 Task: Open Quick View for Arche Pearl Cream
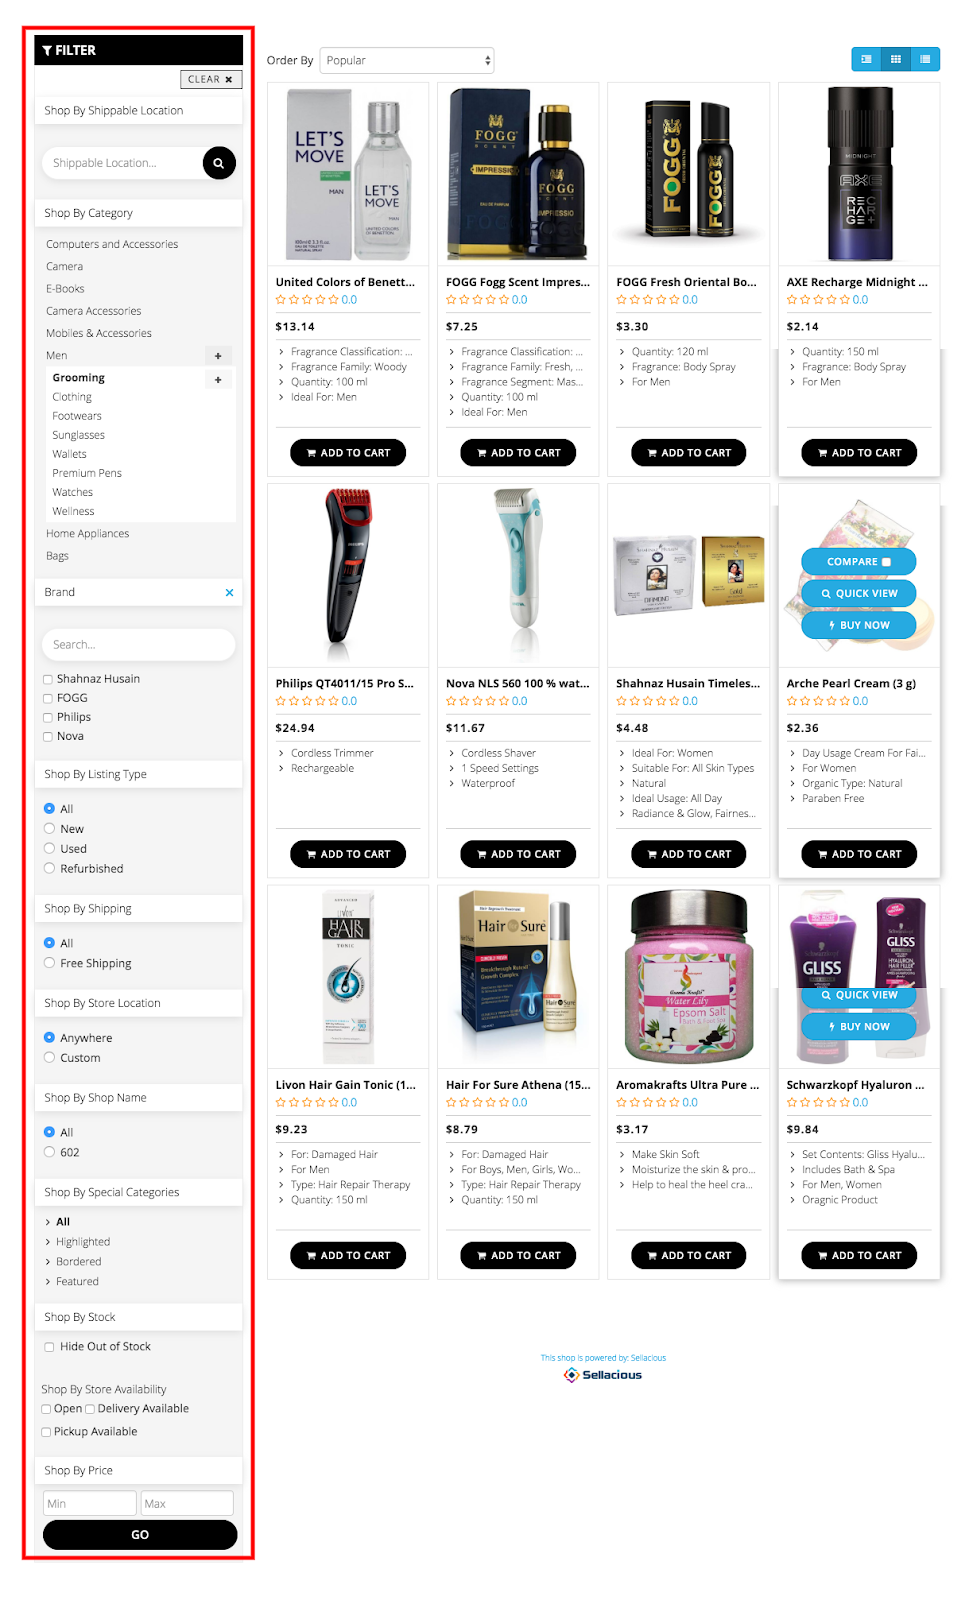[x=859, y=594]
